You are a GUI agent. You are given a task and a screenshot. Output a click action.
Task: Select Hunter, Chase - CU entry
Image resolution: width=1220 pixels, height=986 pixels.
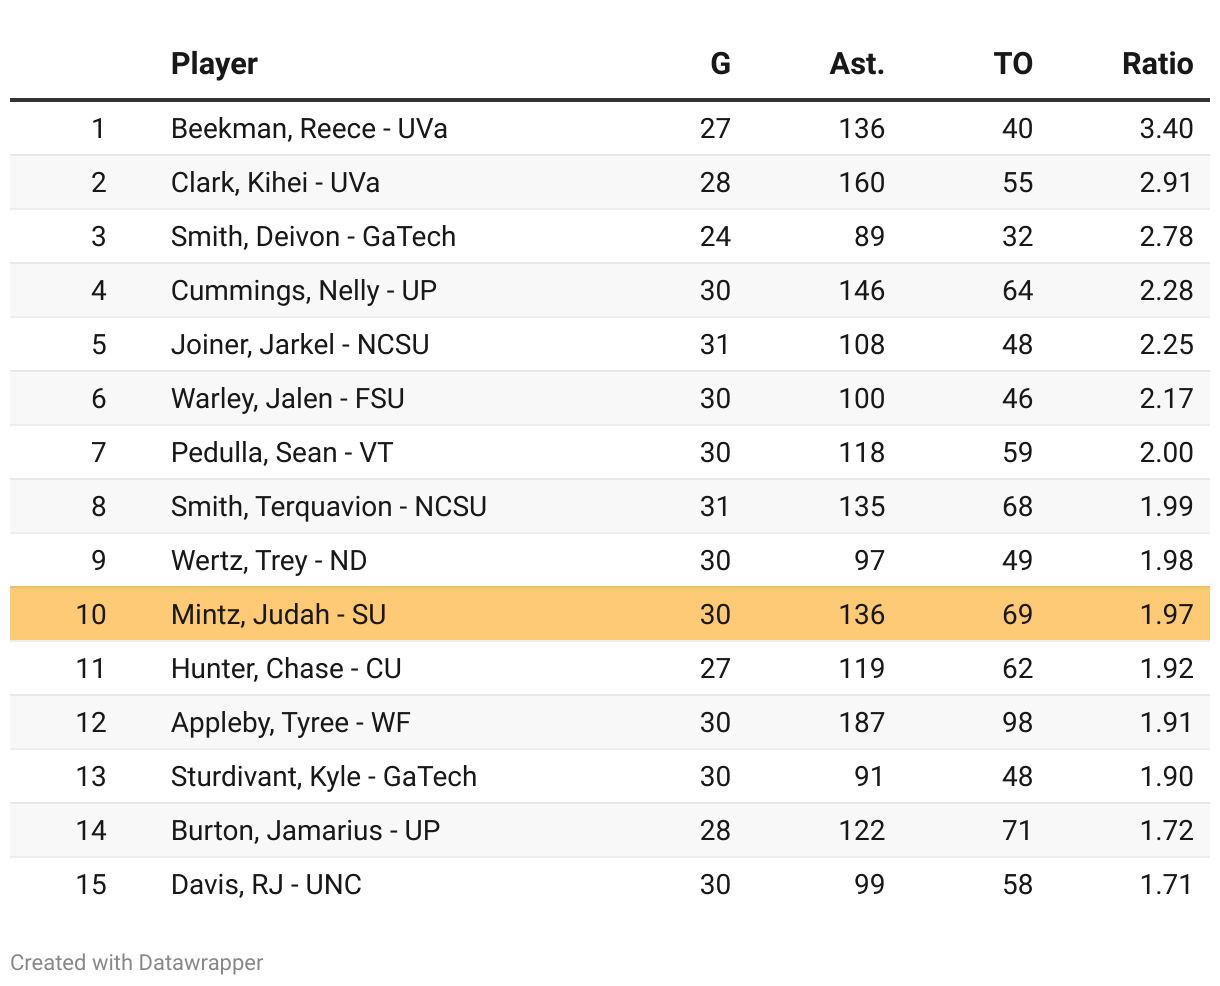point(286,669)
